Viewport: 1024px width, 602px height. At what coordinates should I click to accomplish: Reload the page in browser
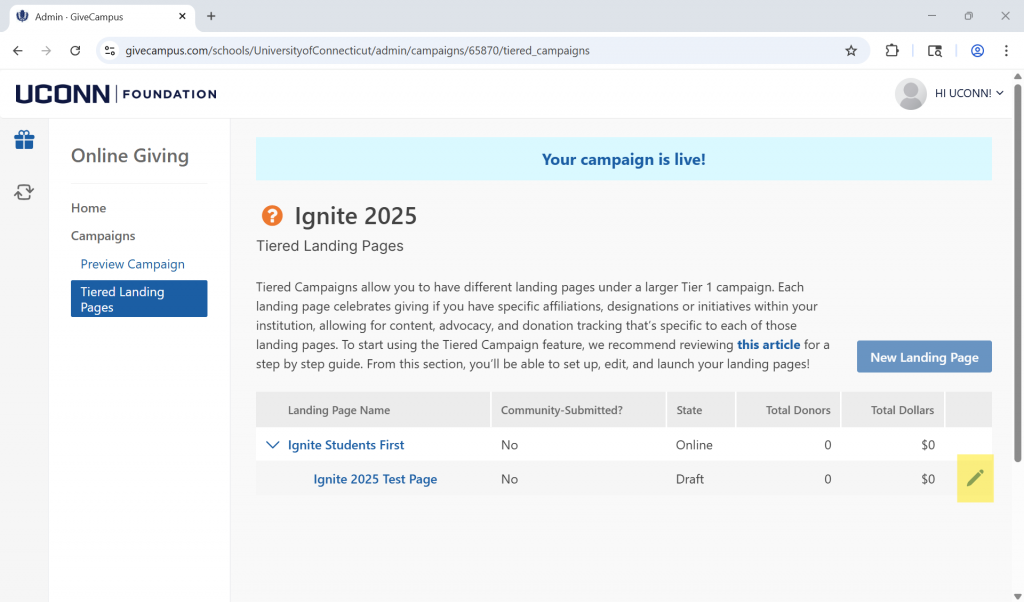pyautogui.click(x=75, y=51)
